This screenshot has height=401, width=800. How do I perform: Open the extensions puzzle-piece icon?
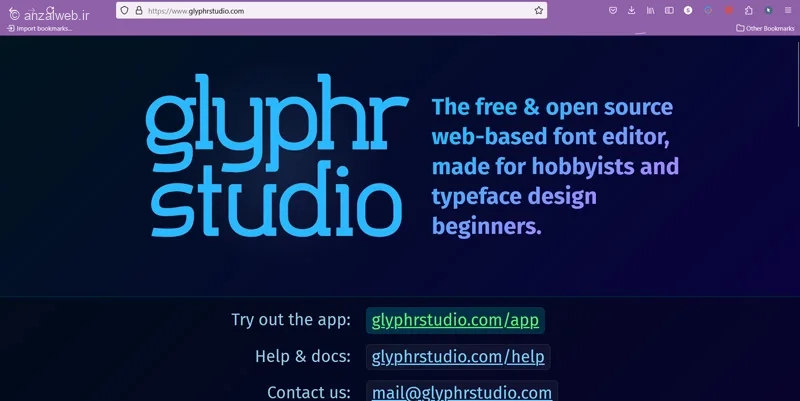748,10
